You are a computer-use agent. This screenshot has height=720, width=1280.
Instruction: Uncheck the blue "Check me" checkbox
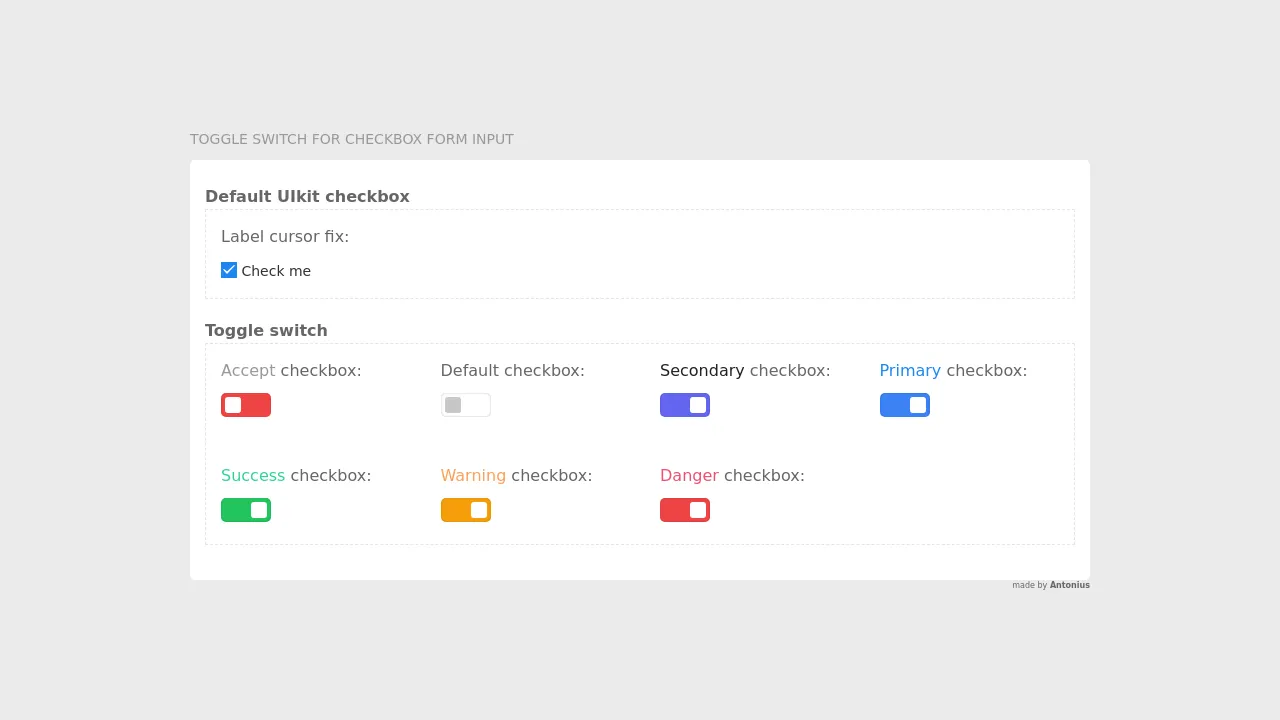[229, 270]
